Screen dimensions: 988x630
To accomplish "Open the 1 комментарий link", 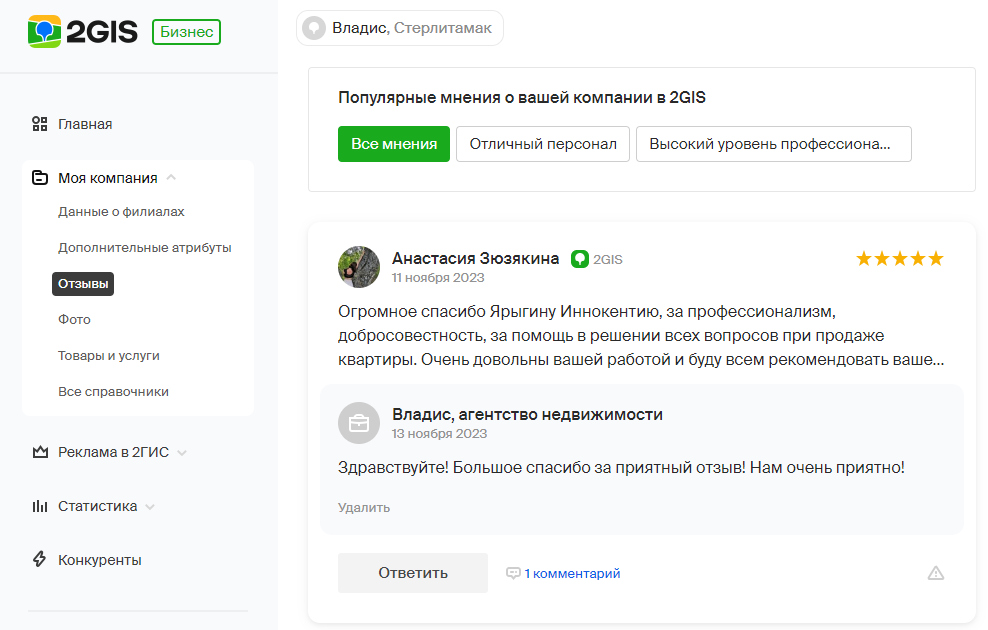I will point(572,573).
